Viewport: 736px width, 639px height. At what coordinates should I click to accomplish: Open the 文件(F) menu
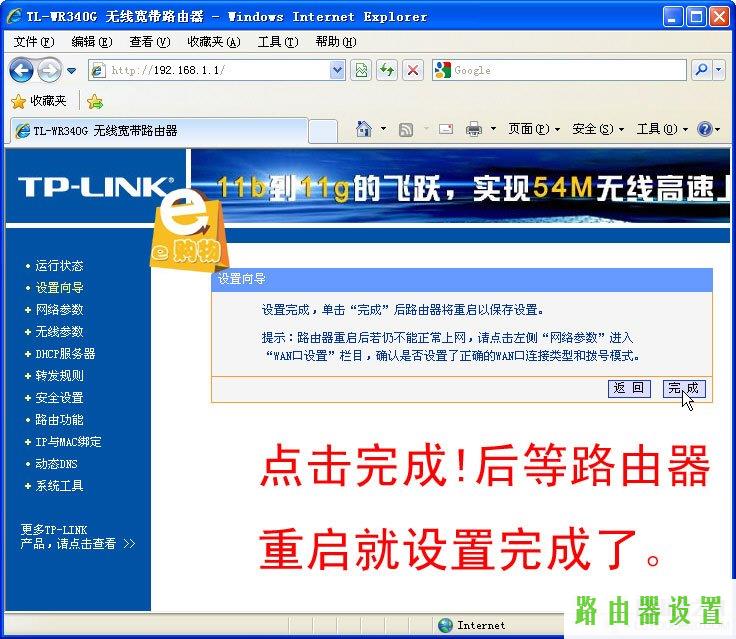[34, 42]
